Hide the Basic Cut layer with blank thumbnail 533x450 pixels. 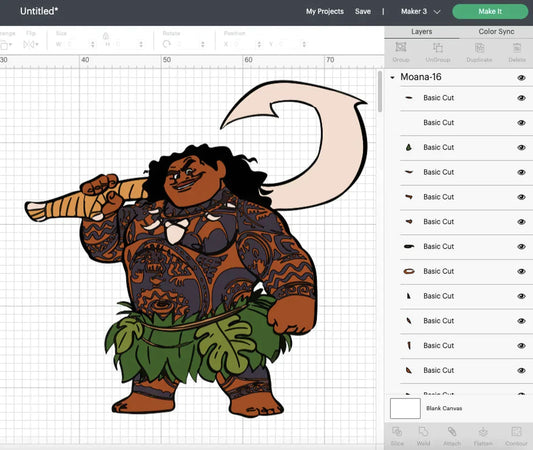coord(521,123)
